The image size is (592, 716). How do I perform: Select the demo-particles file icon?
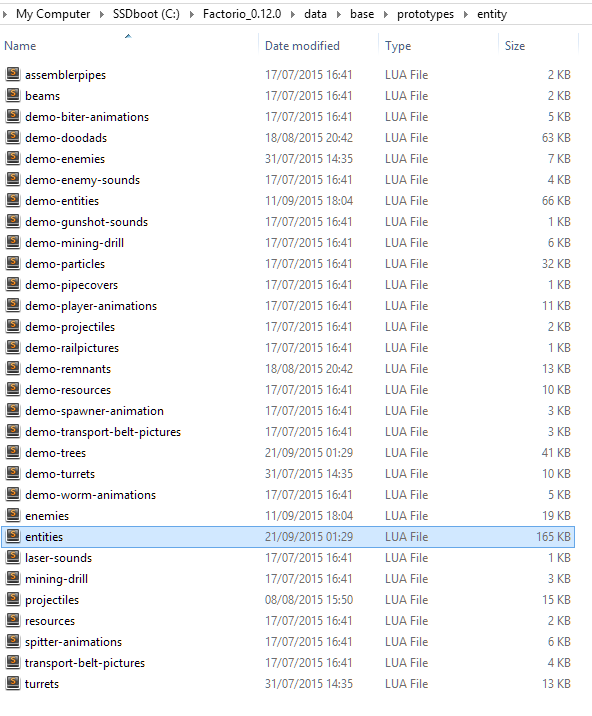(13, 263)
